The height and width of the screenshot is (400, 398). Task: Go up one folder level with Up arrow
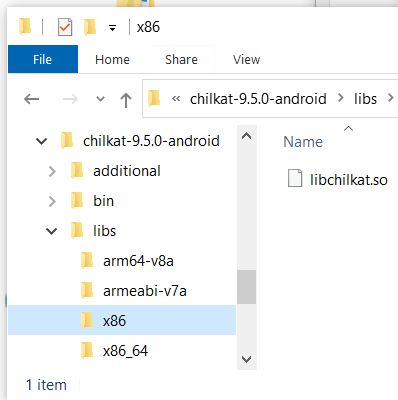click(x=126, y=100)
